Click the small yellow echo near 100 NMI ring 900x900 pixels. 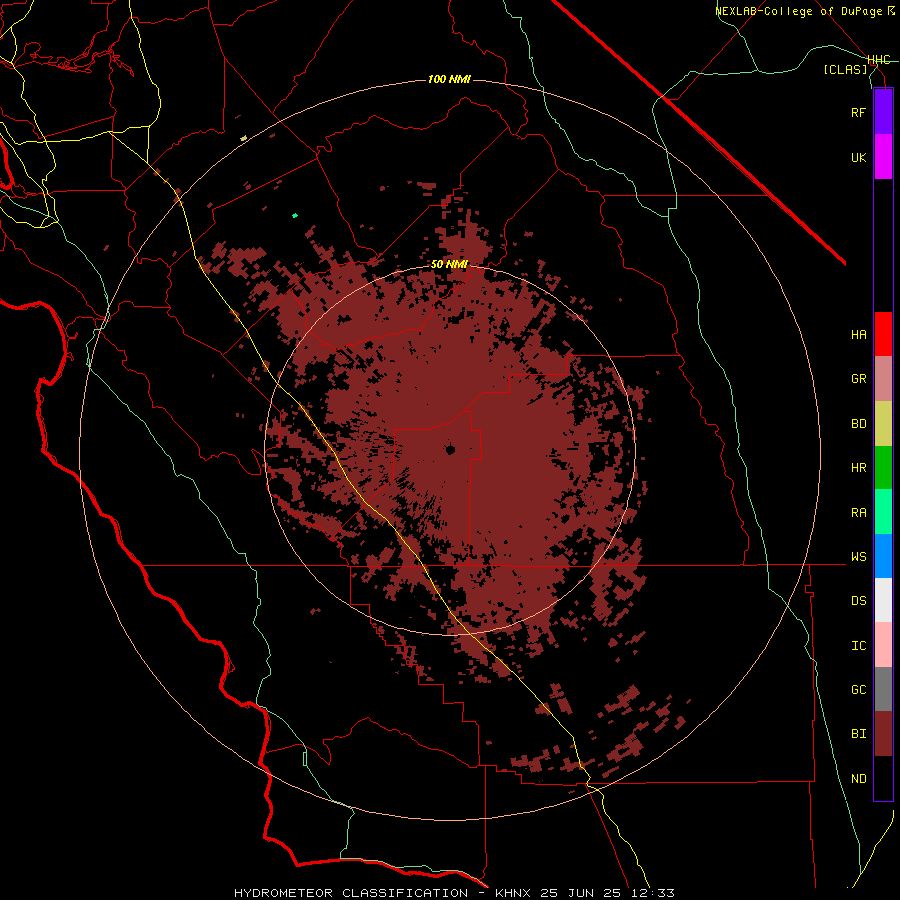point(243,138)
